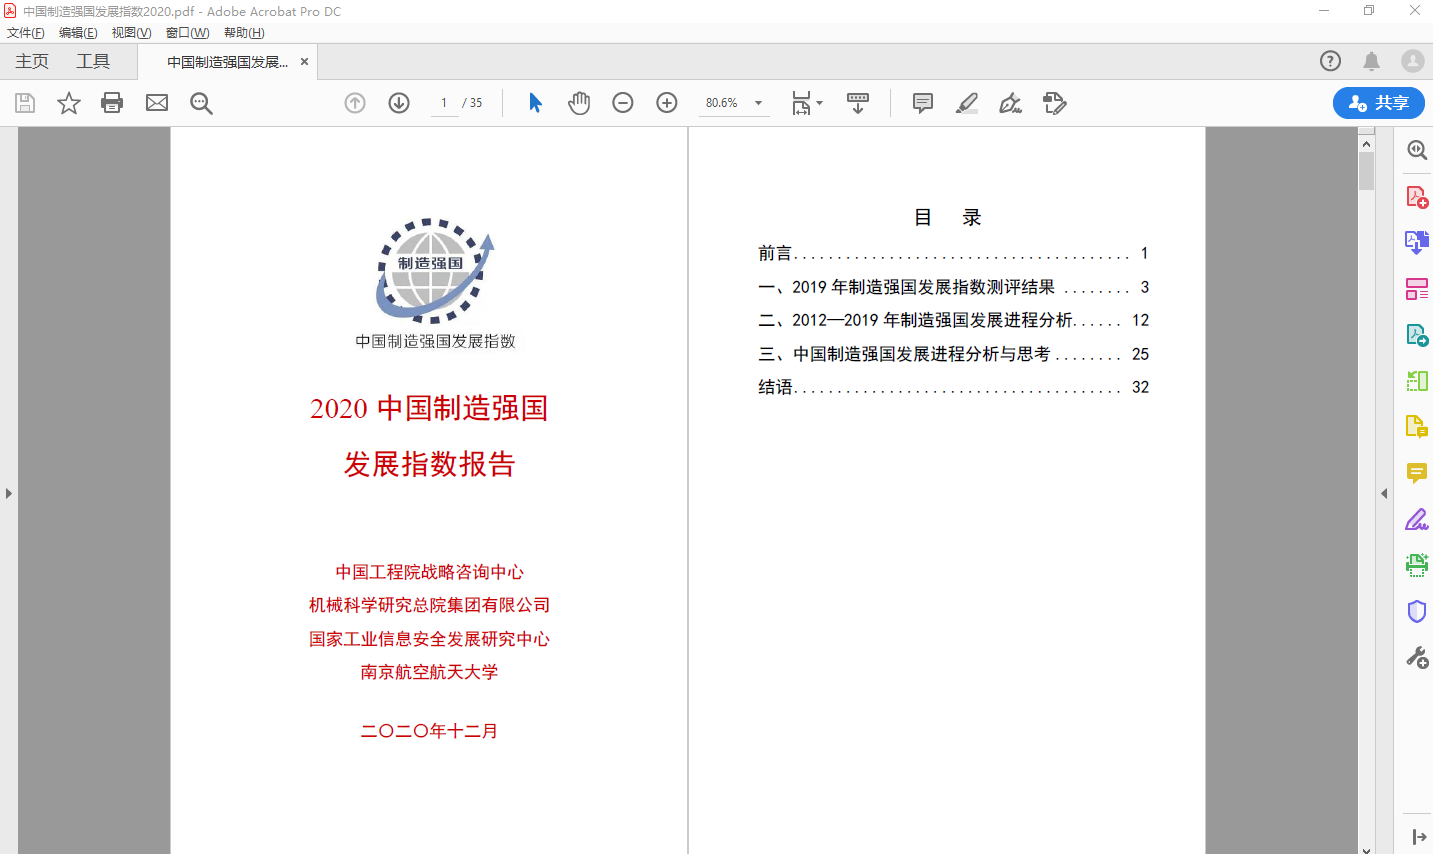Collapse the right tools pane
1433x854 pixels.
[x=1418, y=837]
